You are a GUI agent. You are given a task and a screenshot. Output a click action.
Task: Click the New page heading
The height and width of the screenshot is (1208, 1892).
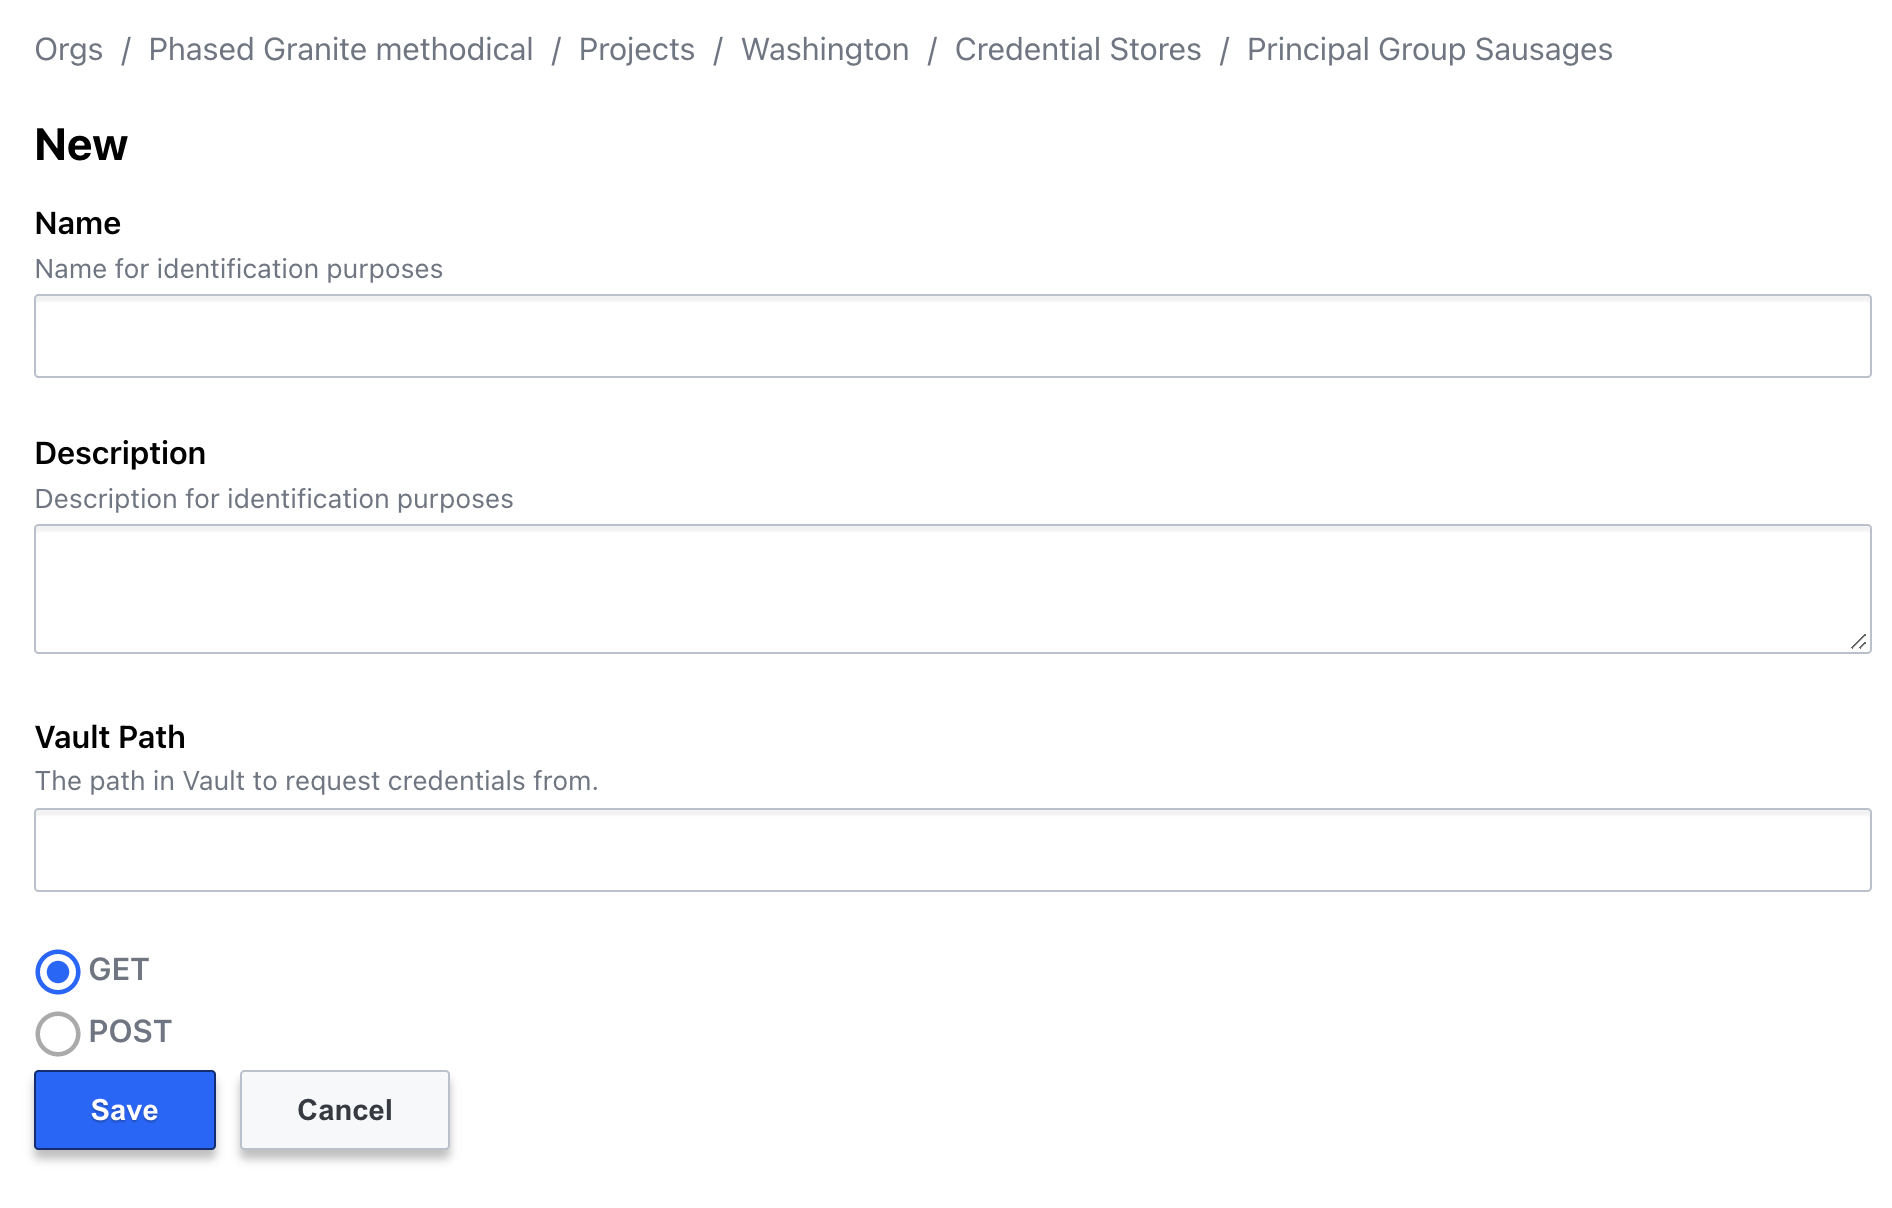(x=81, y=145)
